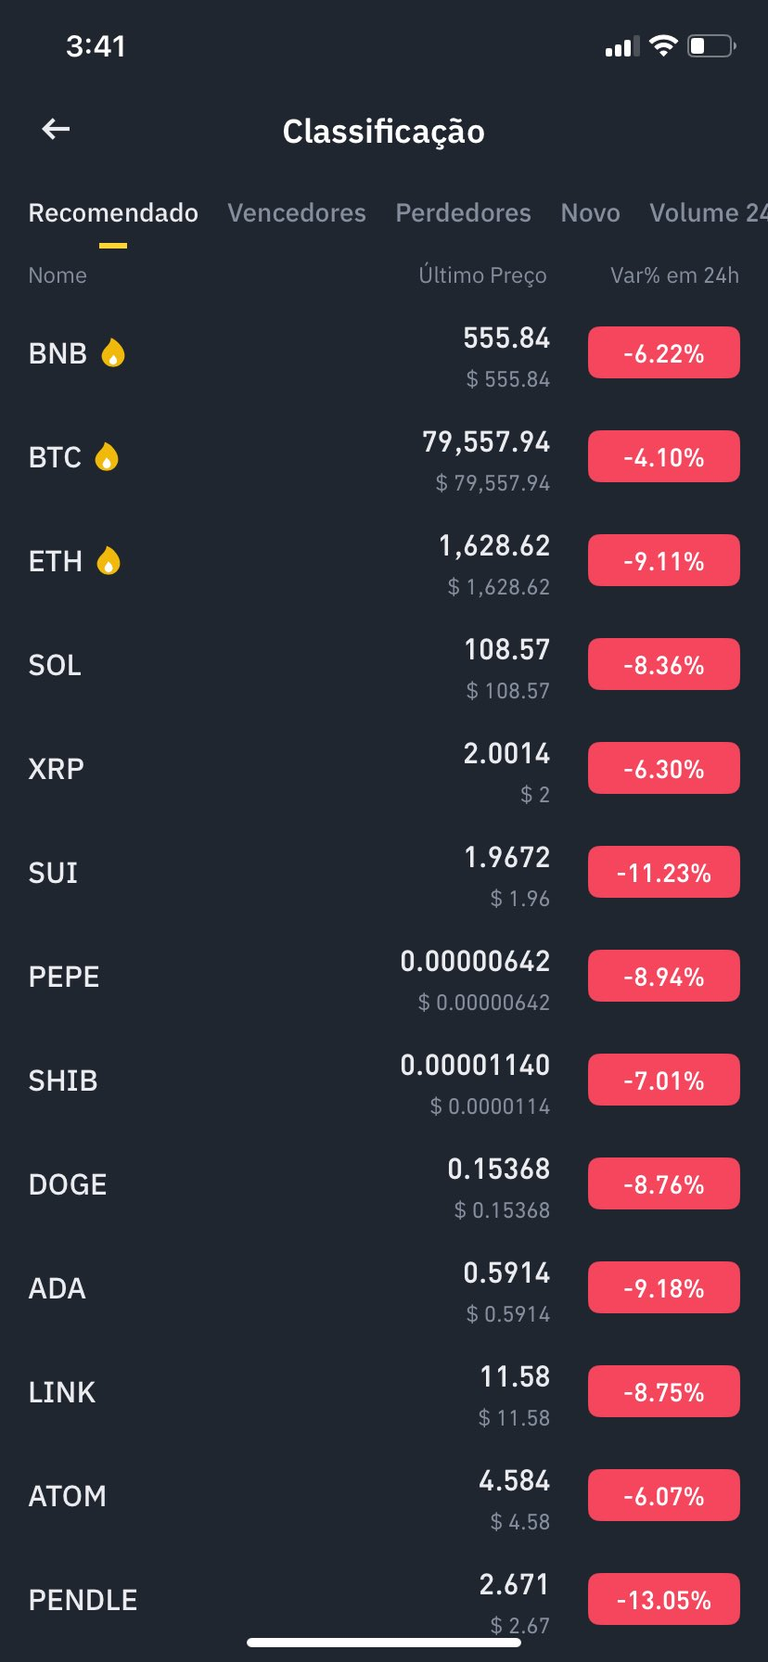Sort list by Nome column

click(57, 275)
